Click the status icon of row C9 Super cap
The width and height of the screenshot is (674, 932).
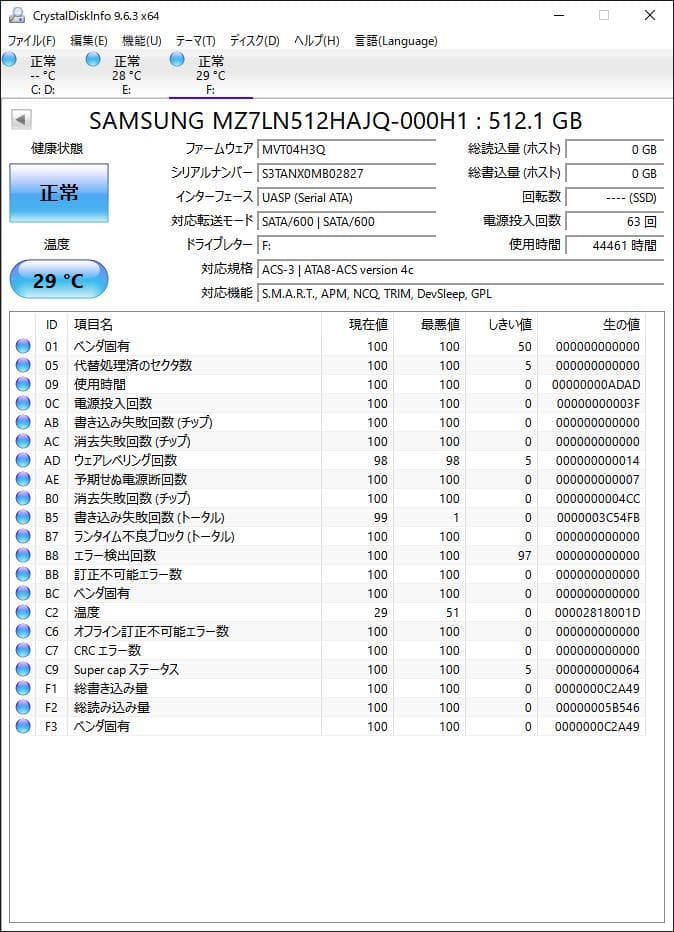pos(23,669)
